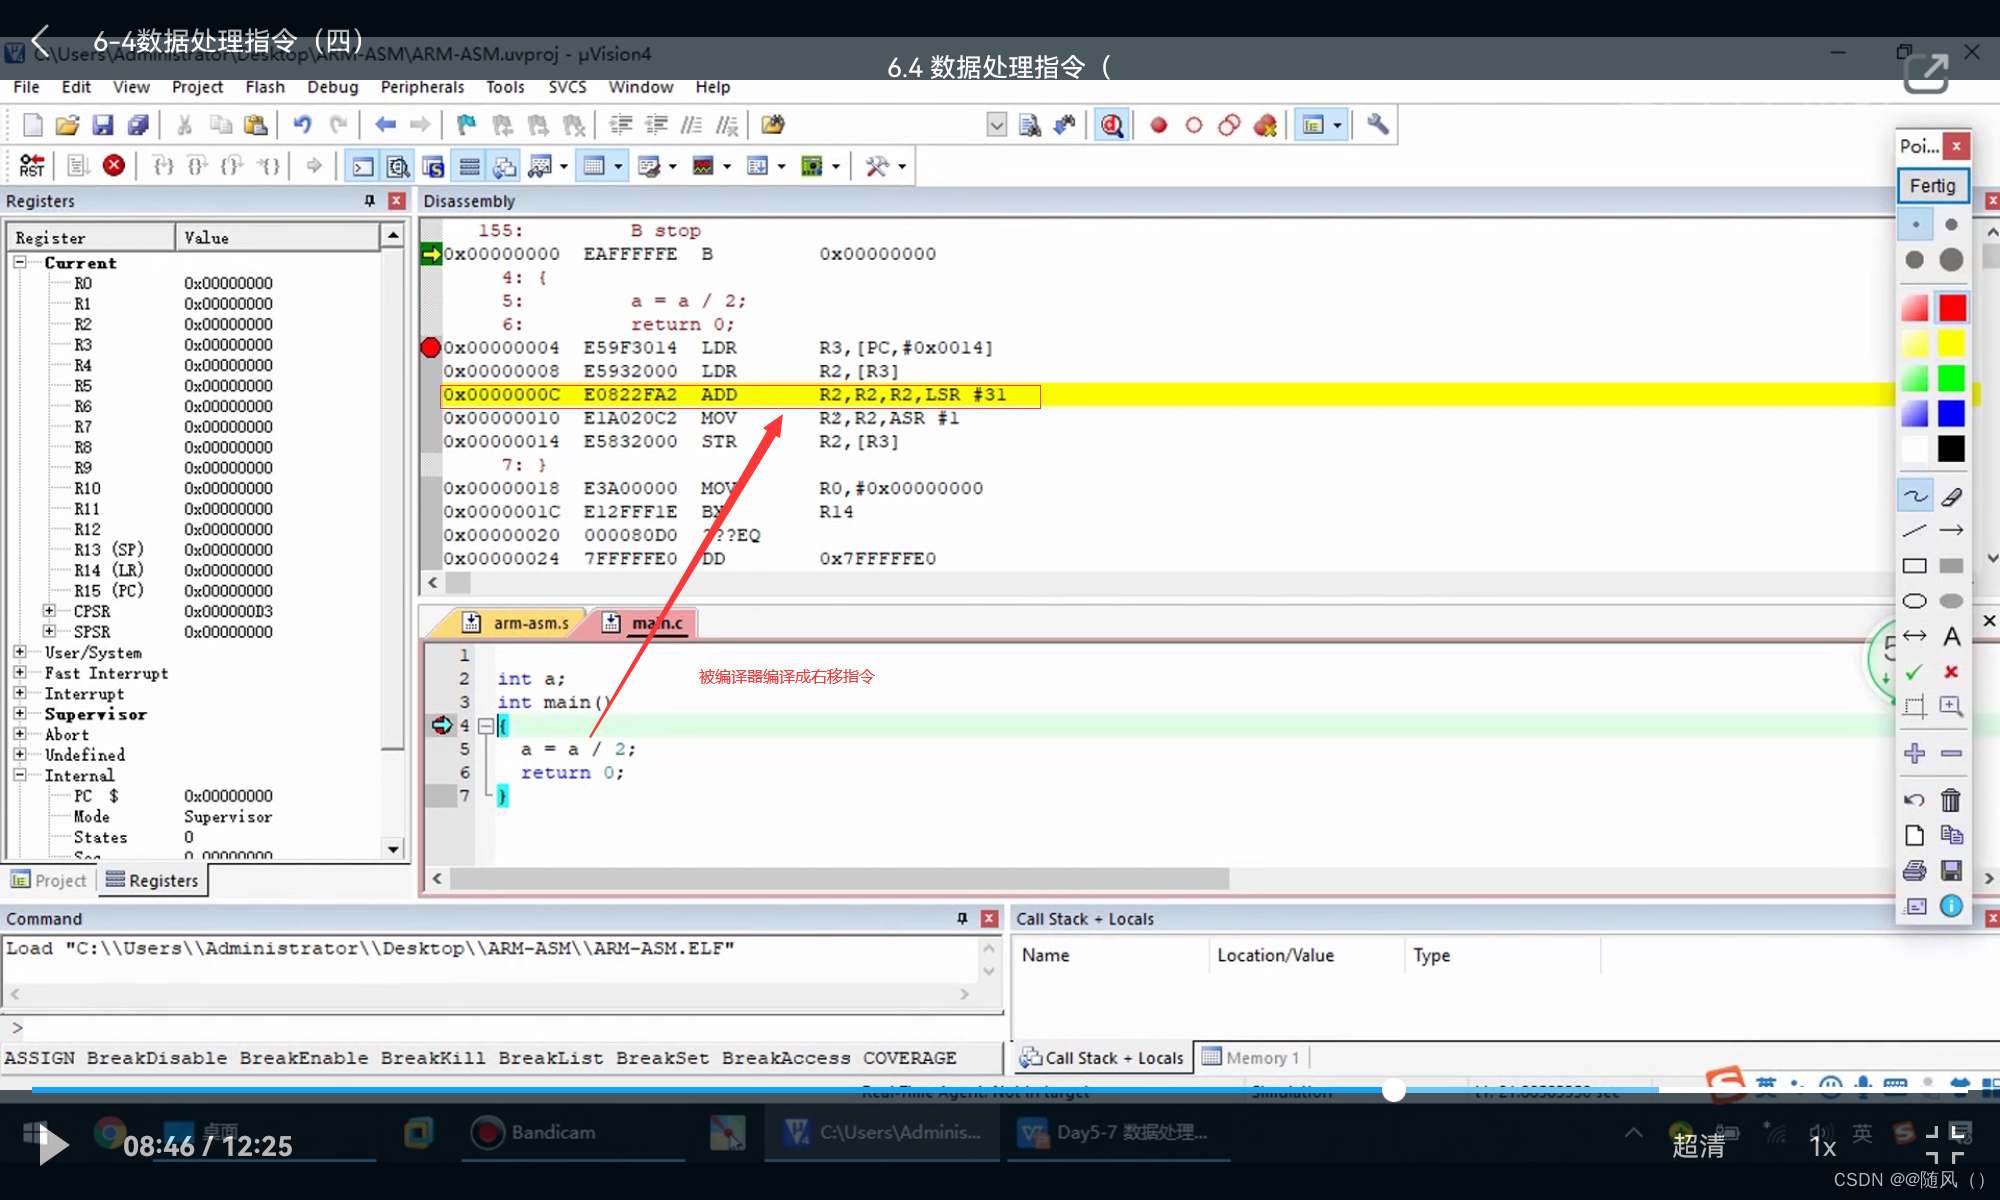Open the configuration tools wrench dropdown arrow
This screenshot has height=1200, width=2000.
coord(902,166)
